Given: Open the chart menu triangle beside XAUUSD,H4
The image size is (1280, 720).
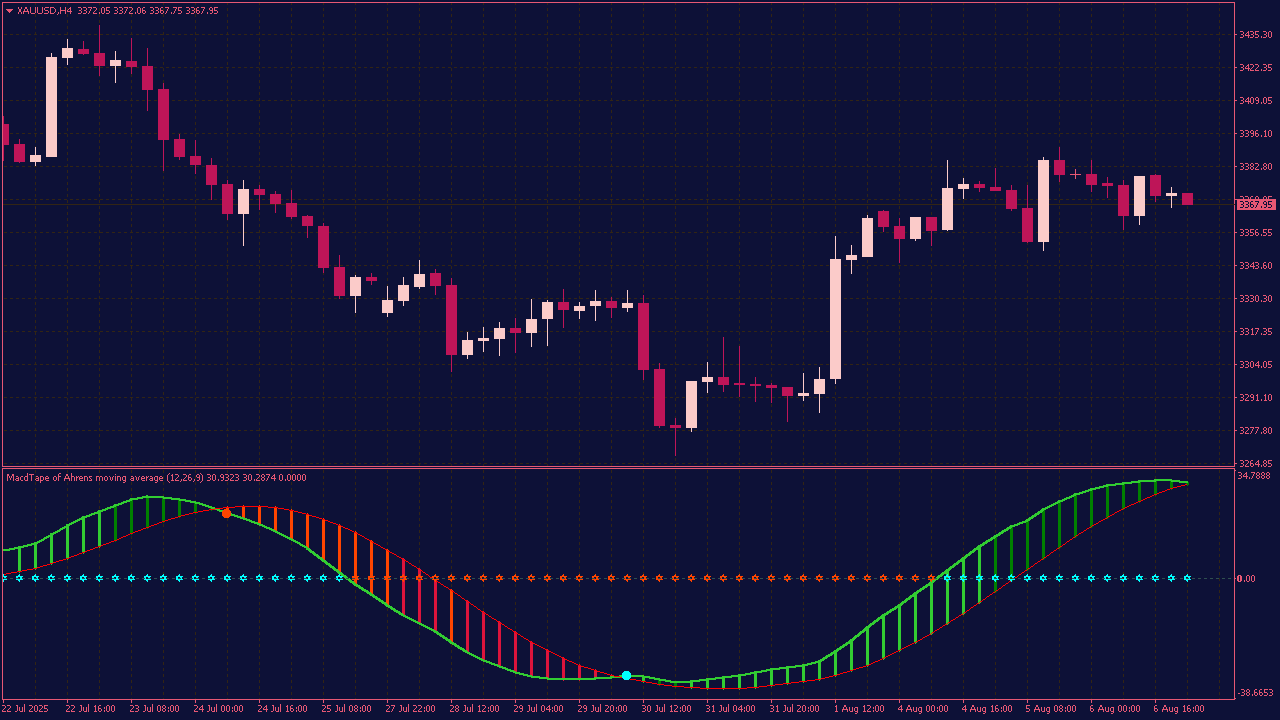Looking at the screenshot, I should (x=10, y=10).
